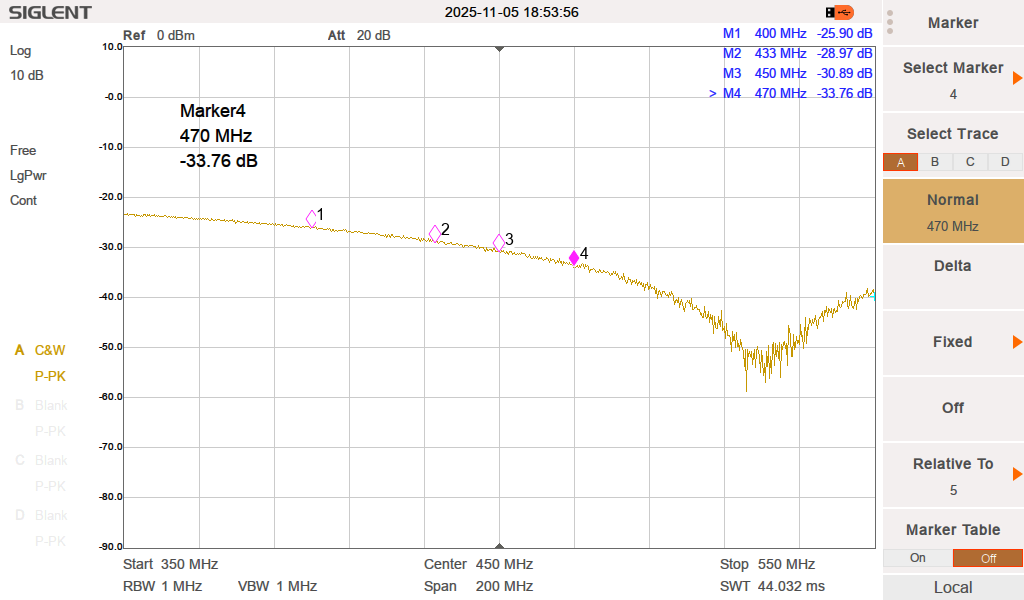The image size is (1024, 600).
Task: Select trace A in Select Trace
Action: pos(900,162)
